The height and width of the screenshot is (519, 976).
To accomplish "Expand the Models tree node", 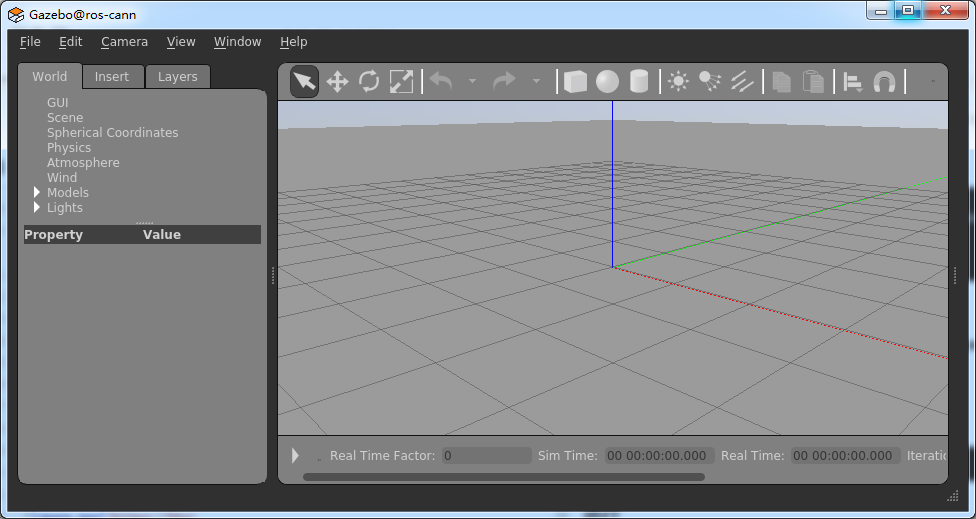I will point(37,192).
